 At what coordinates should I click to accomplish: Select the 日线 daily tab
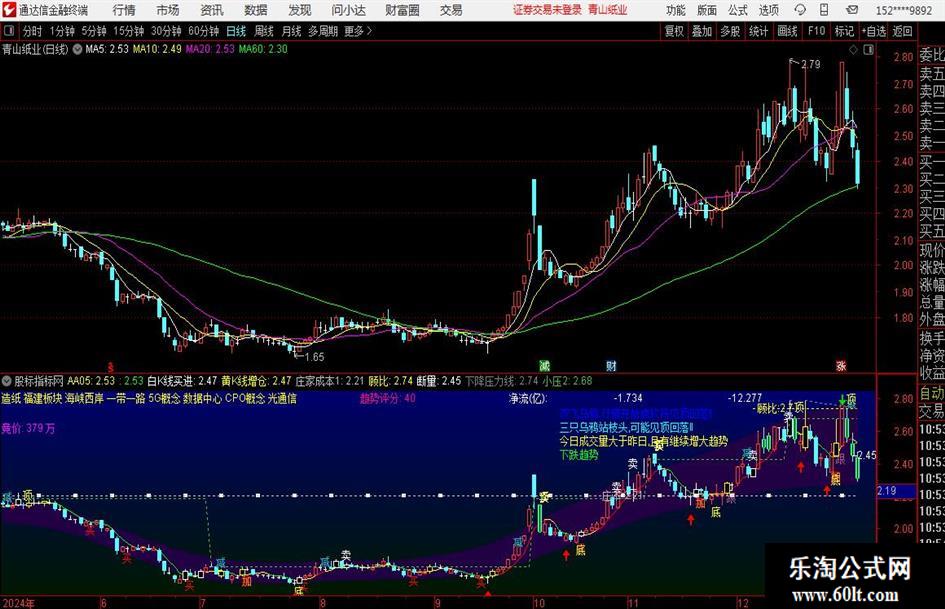click(236, 31)
